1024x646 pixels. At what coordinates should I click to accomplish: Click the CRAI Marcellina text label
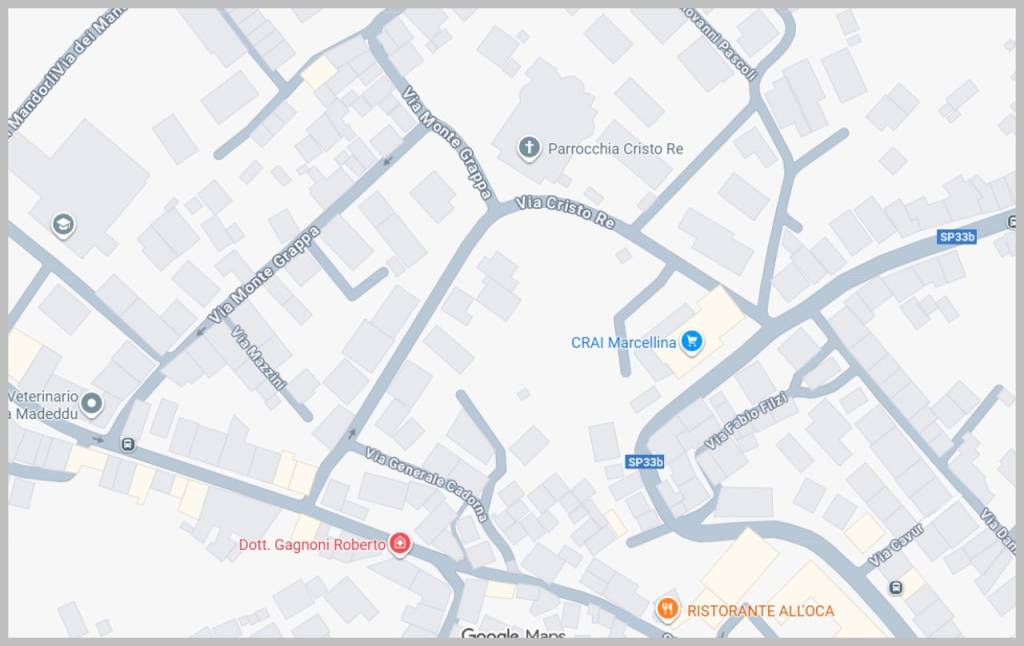click(x=624, y=342)
